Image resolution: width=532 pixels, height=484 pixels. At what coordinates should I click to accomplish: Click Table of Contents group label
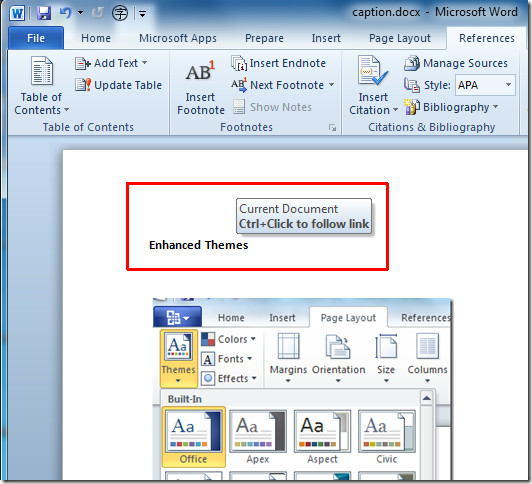pos(88,127)
